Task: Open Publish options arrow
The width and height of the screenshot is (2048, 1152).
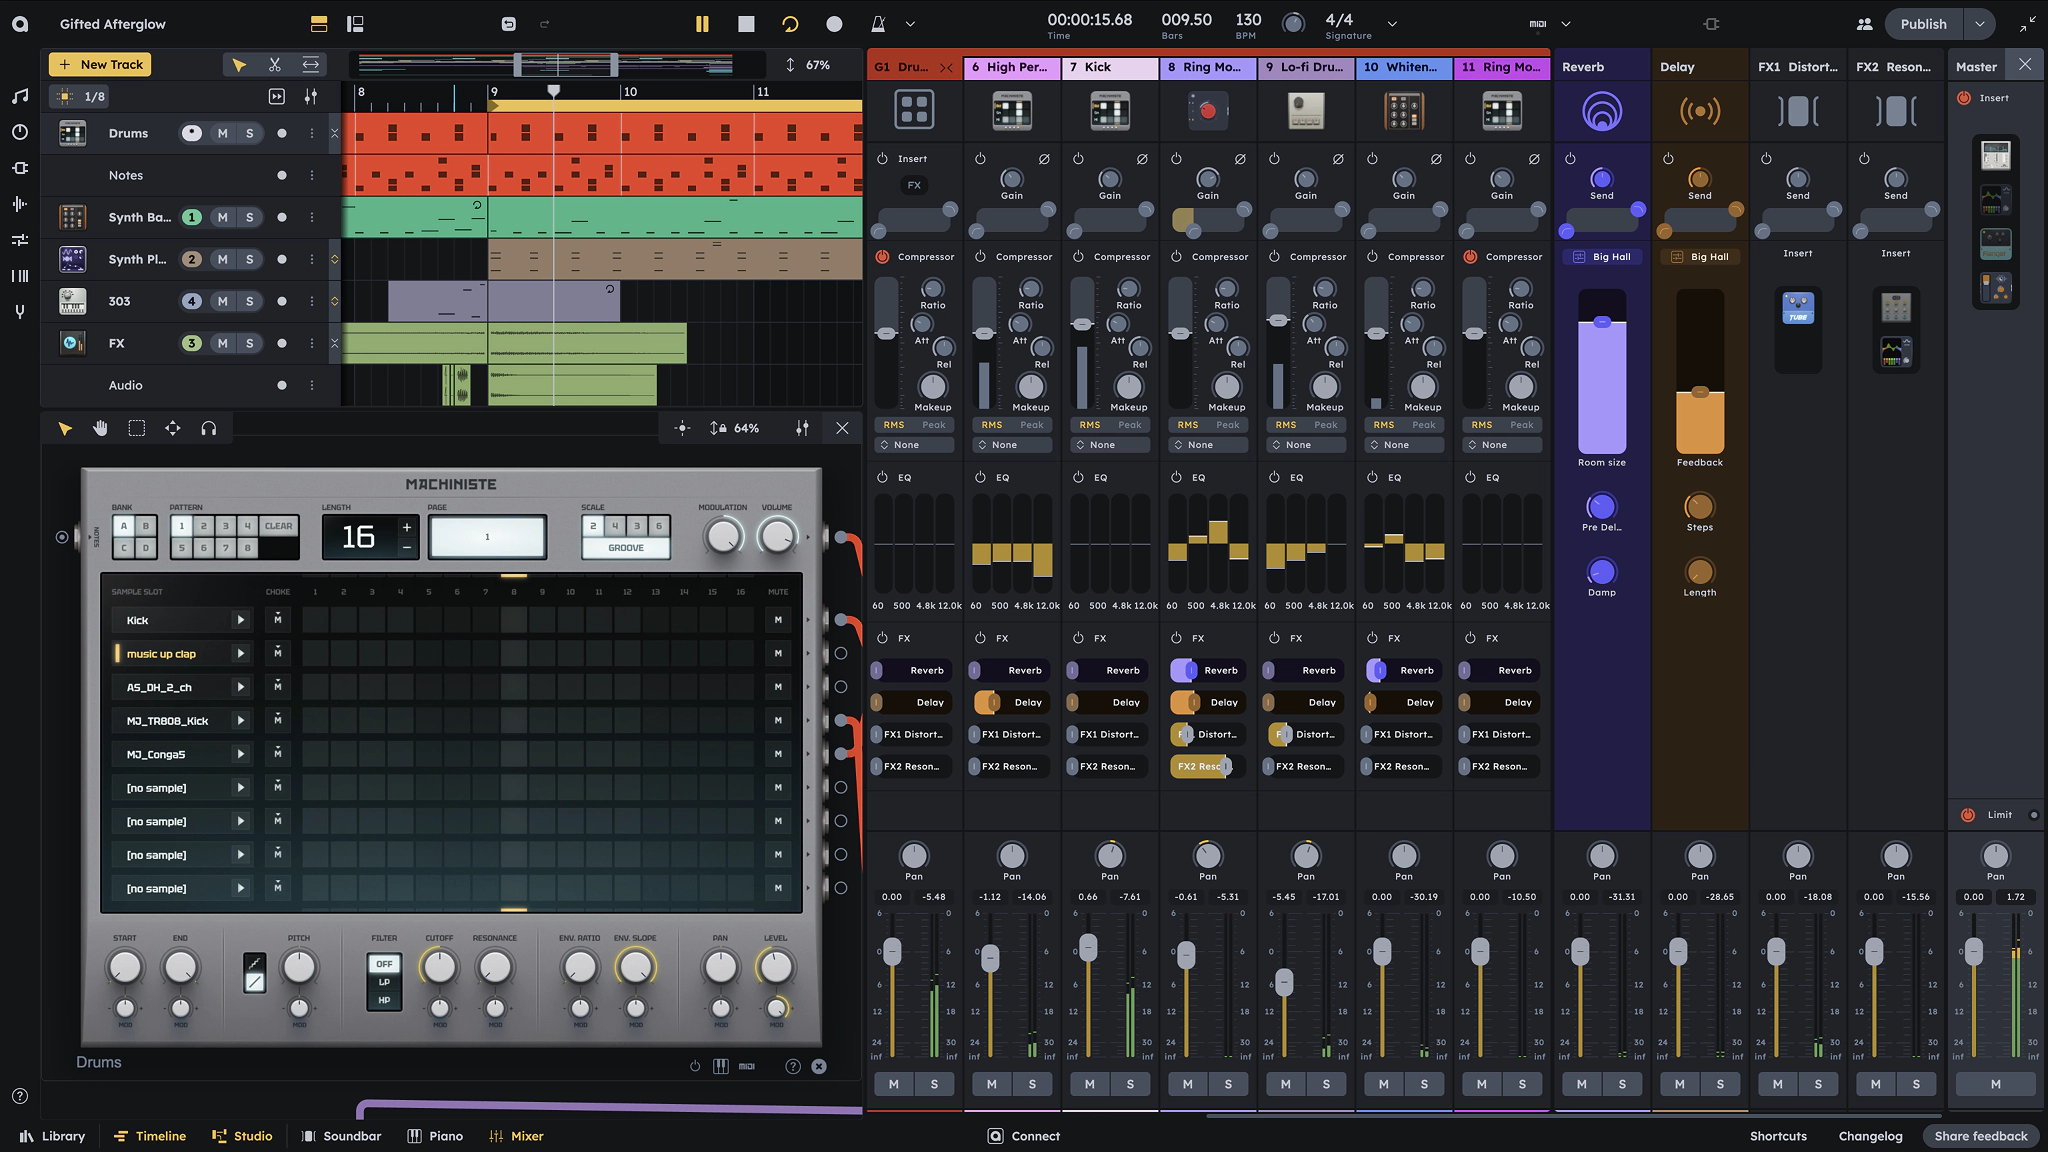Action: pyautogui.click(x=1980, y=24)
